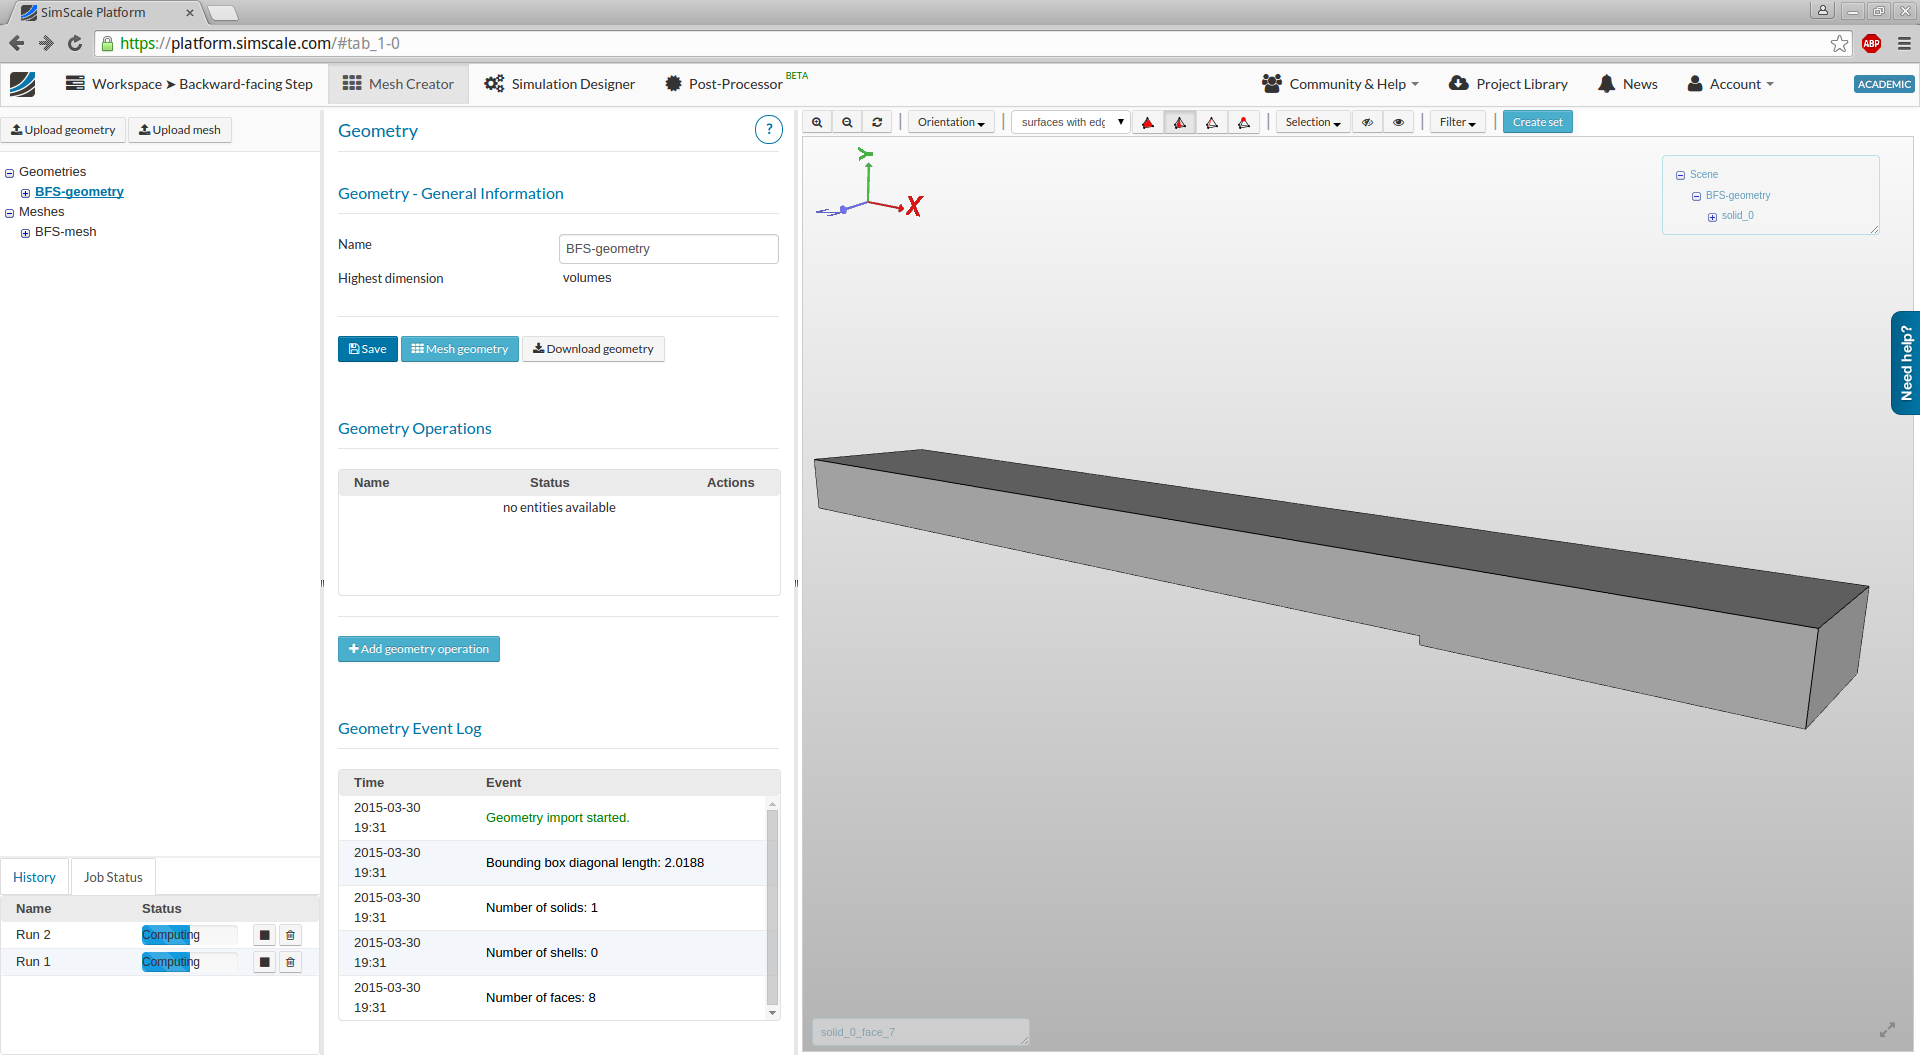Select the wireframe render mode icon

[1212, 121]
